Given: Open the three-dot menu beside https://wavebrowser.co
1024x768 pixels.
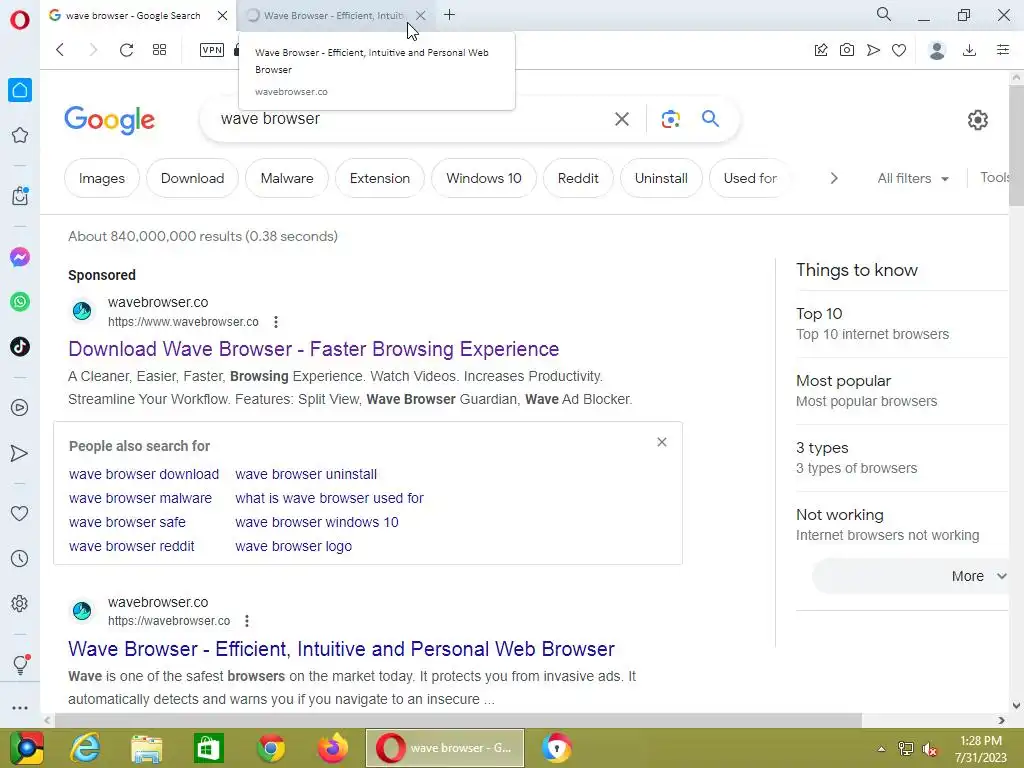Looking at the screenshot, I should click(247, 621).
